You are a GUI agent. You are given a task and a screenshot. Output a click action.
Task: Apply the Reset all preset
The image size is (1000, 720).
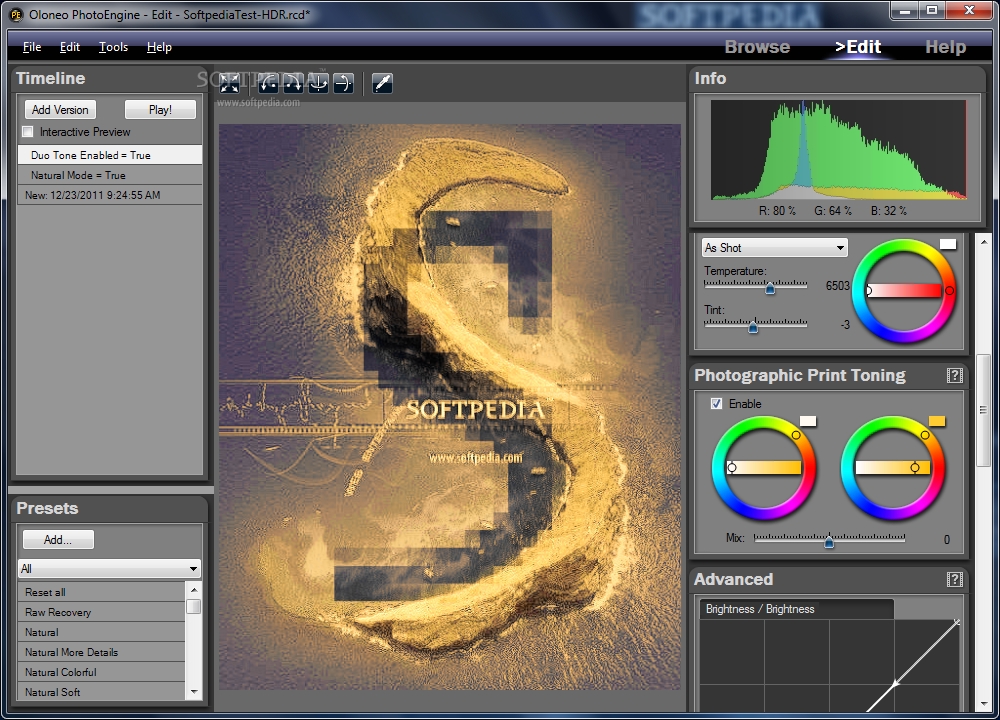(101, 592)
